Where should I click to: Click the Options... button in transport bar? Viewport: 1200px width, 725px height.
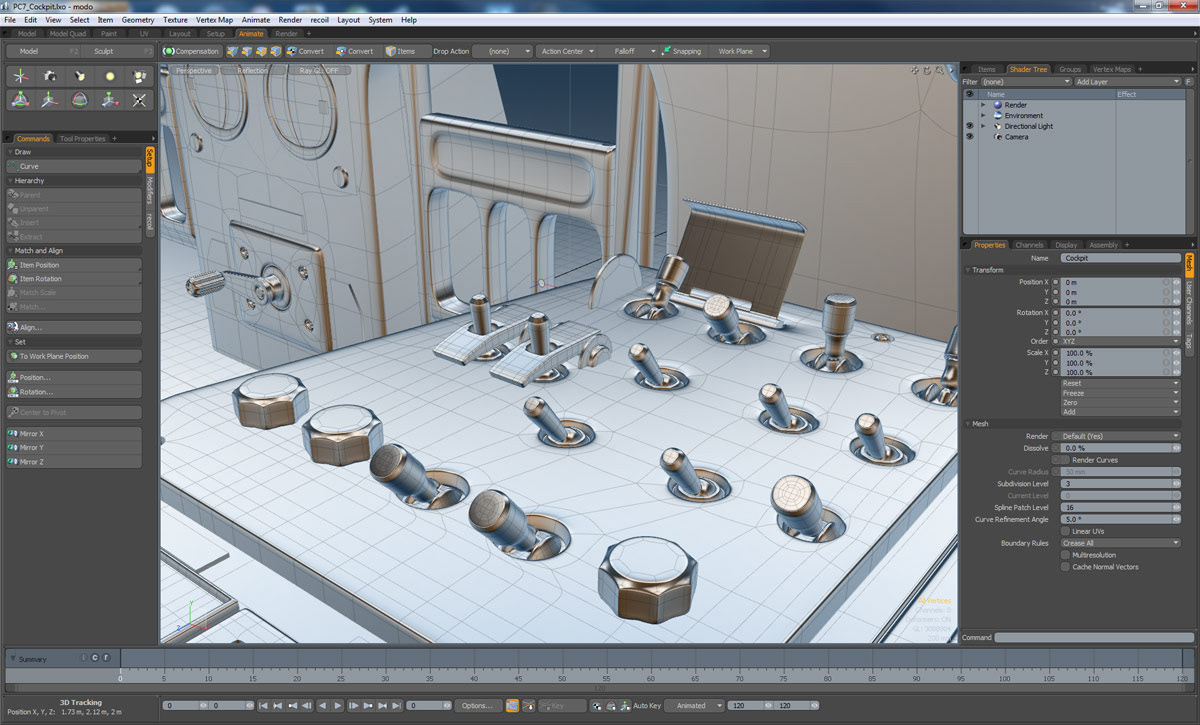(477, 706)
